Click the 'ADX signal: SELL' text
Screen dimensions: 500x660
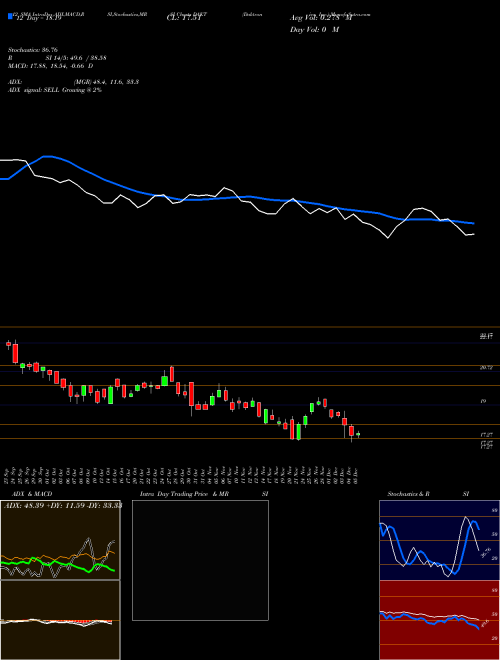pos(34,90)
